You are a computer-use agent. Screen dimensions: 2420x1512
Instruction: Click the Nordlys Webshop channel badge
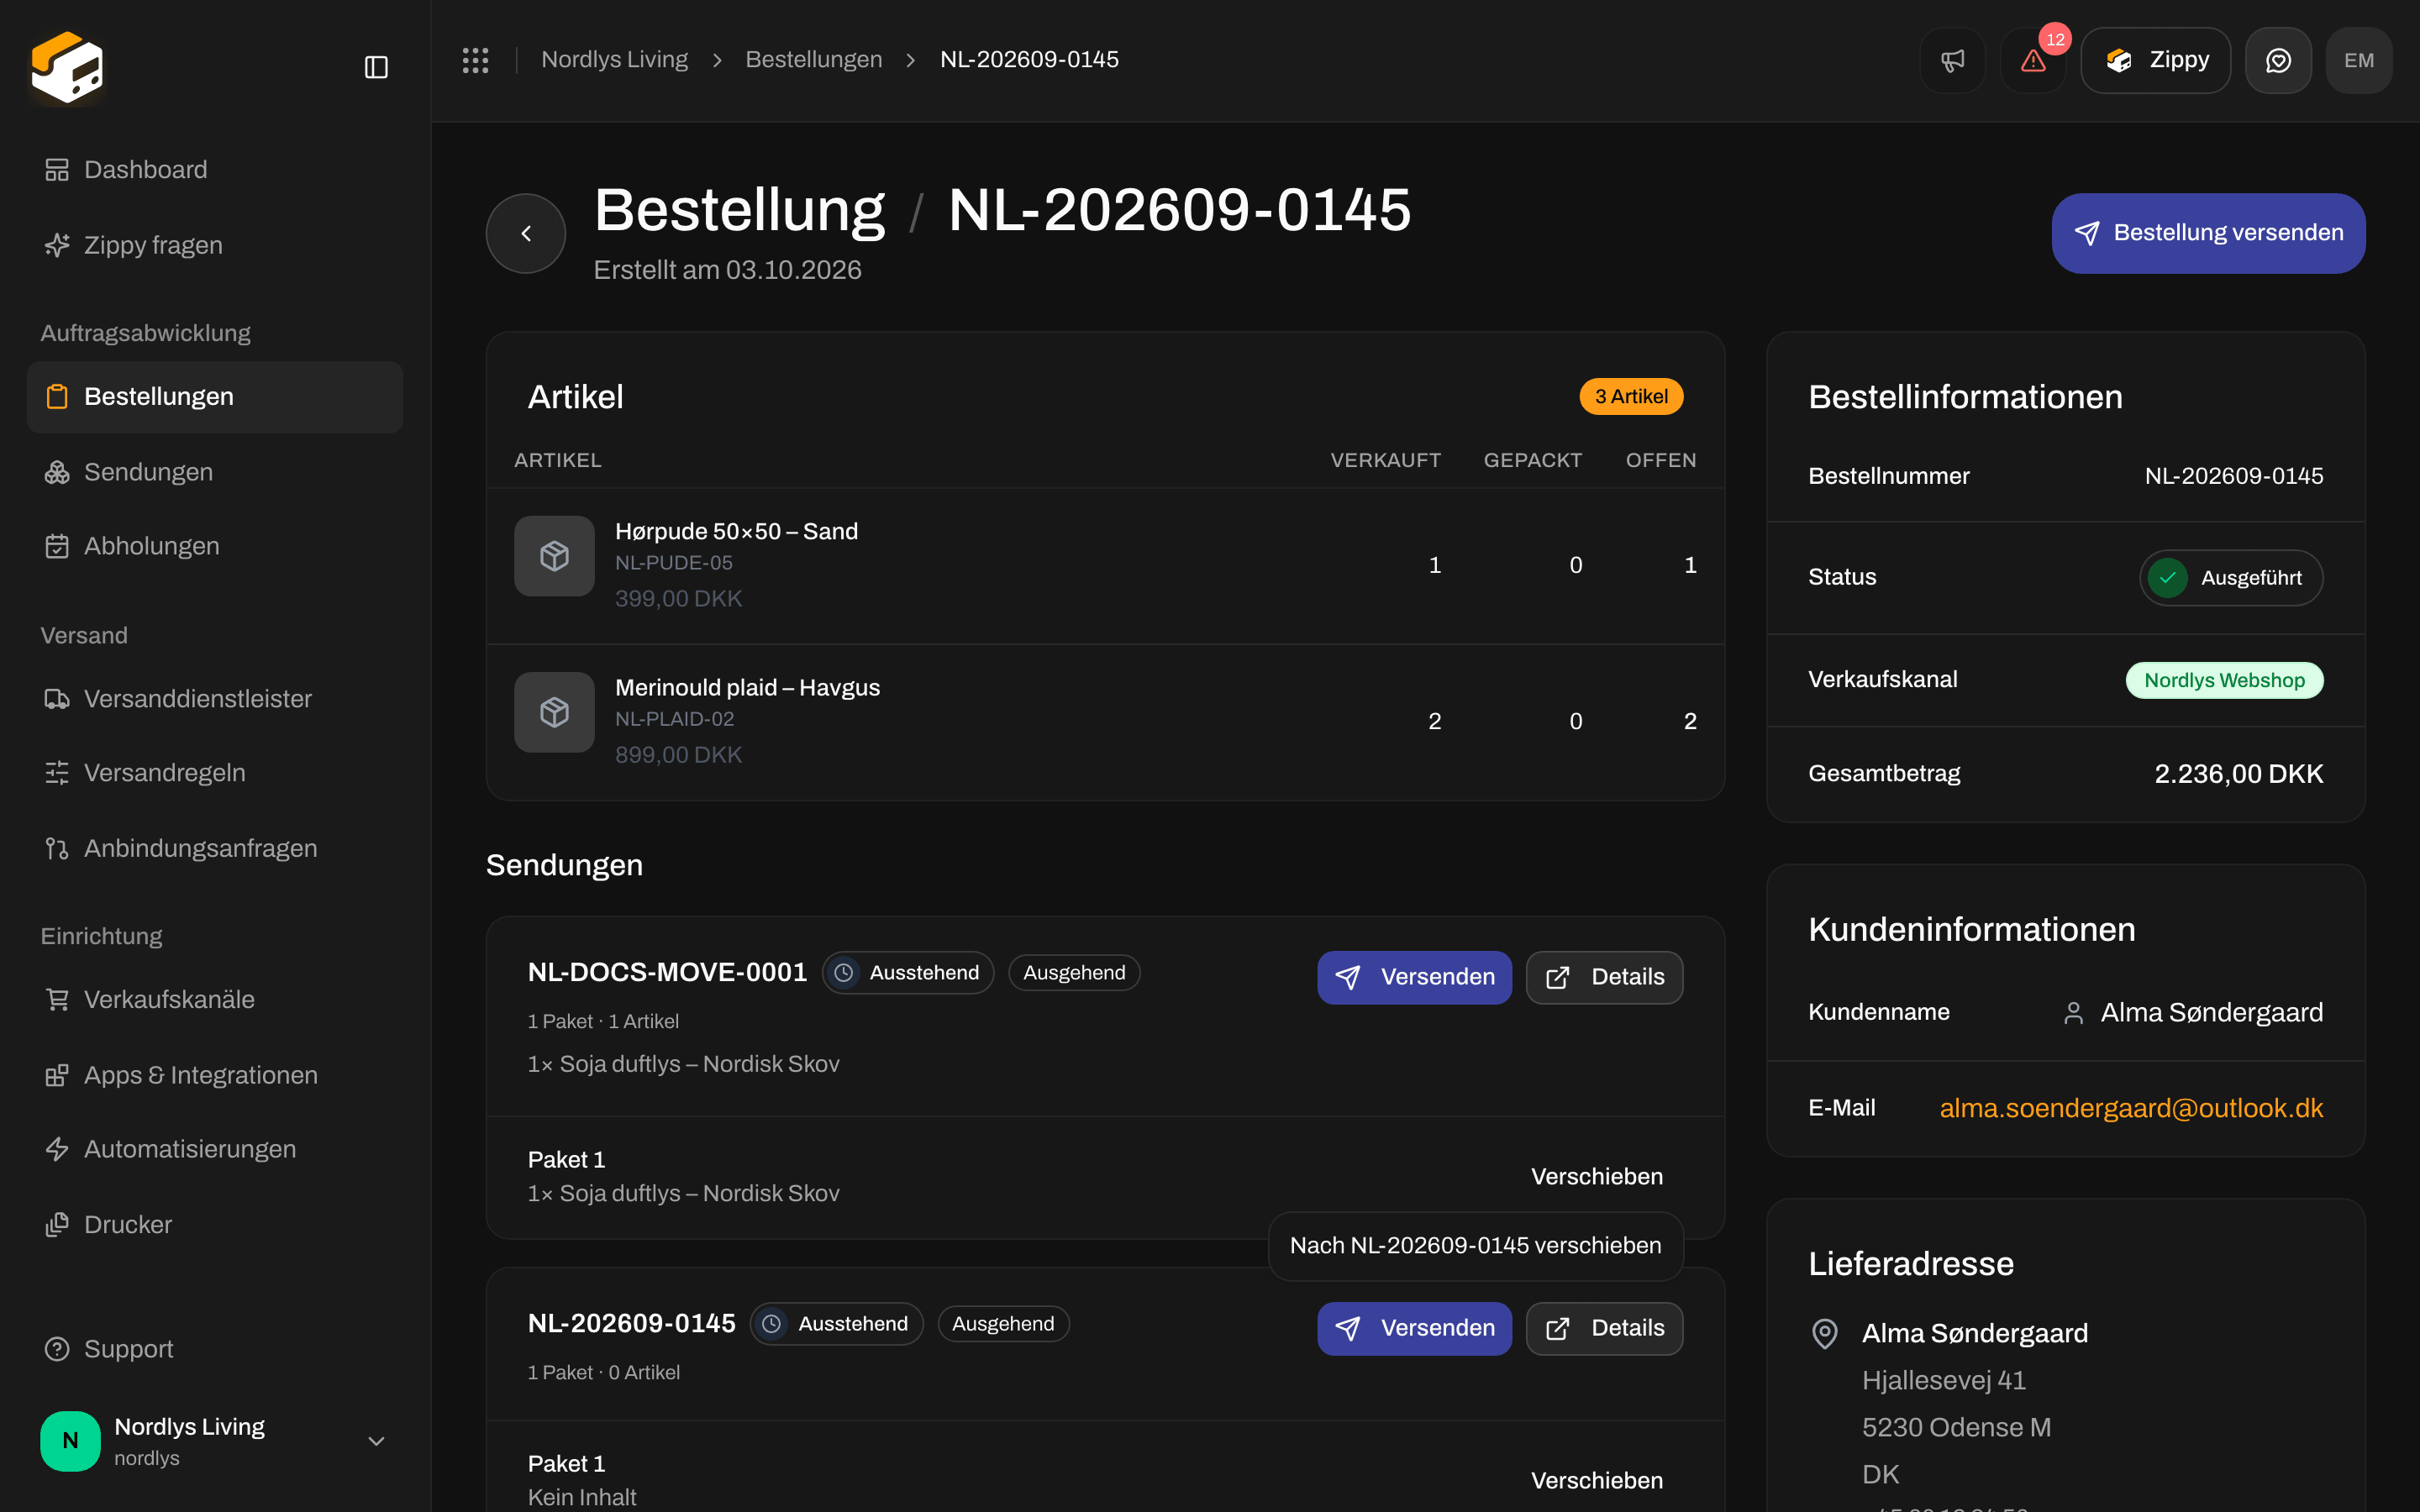[2224, 680]
